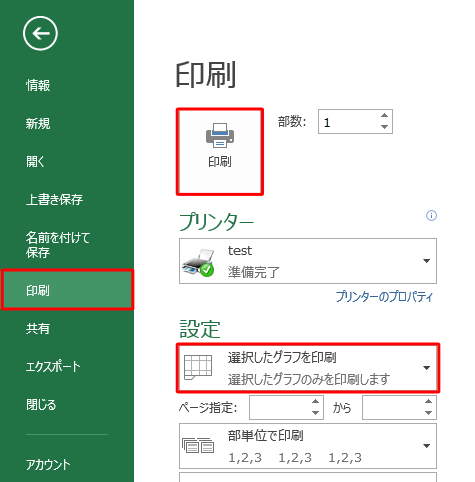Open the アカウント sidebar item
This screenshot has width=475, height=482.
[x=48, y=464]
